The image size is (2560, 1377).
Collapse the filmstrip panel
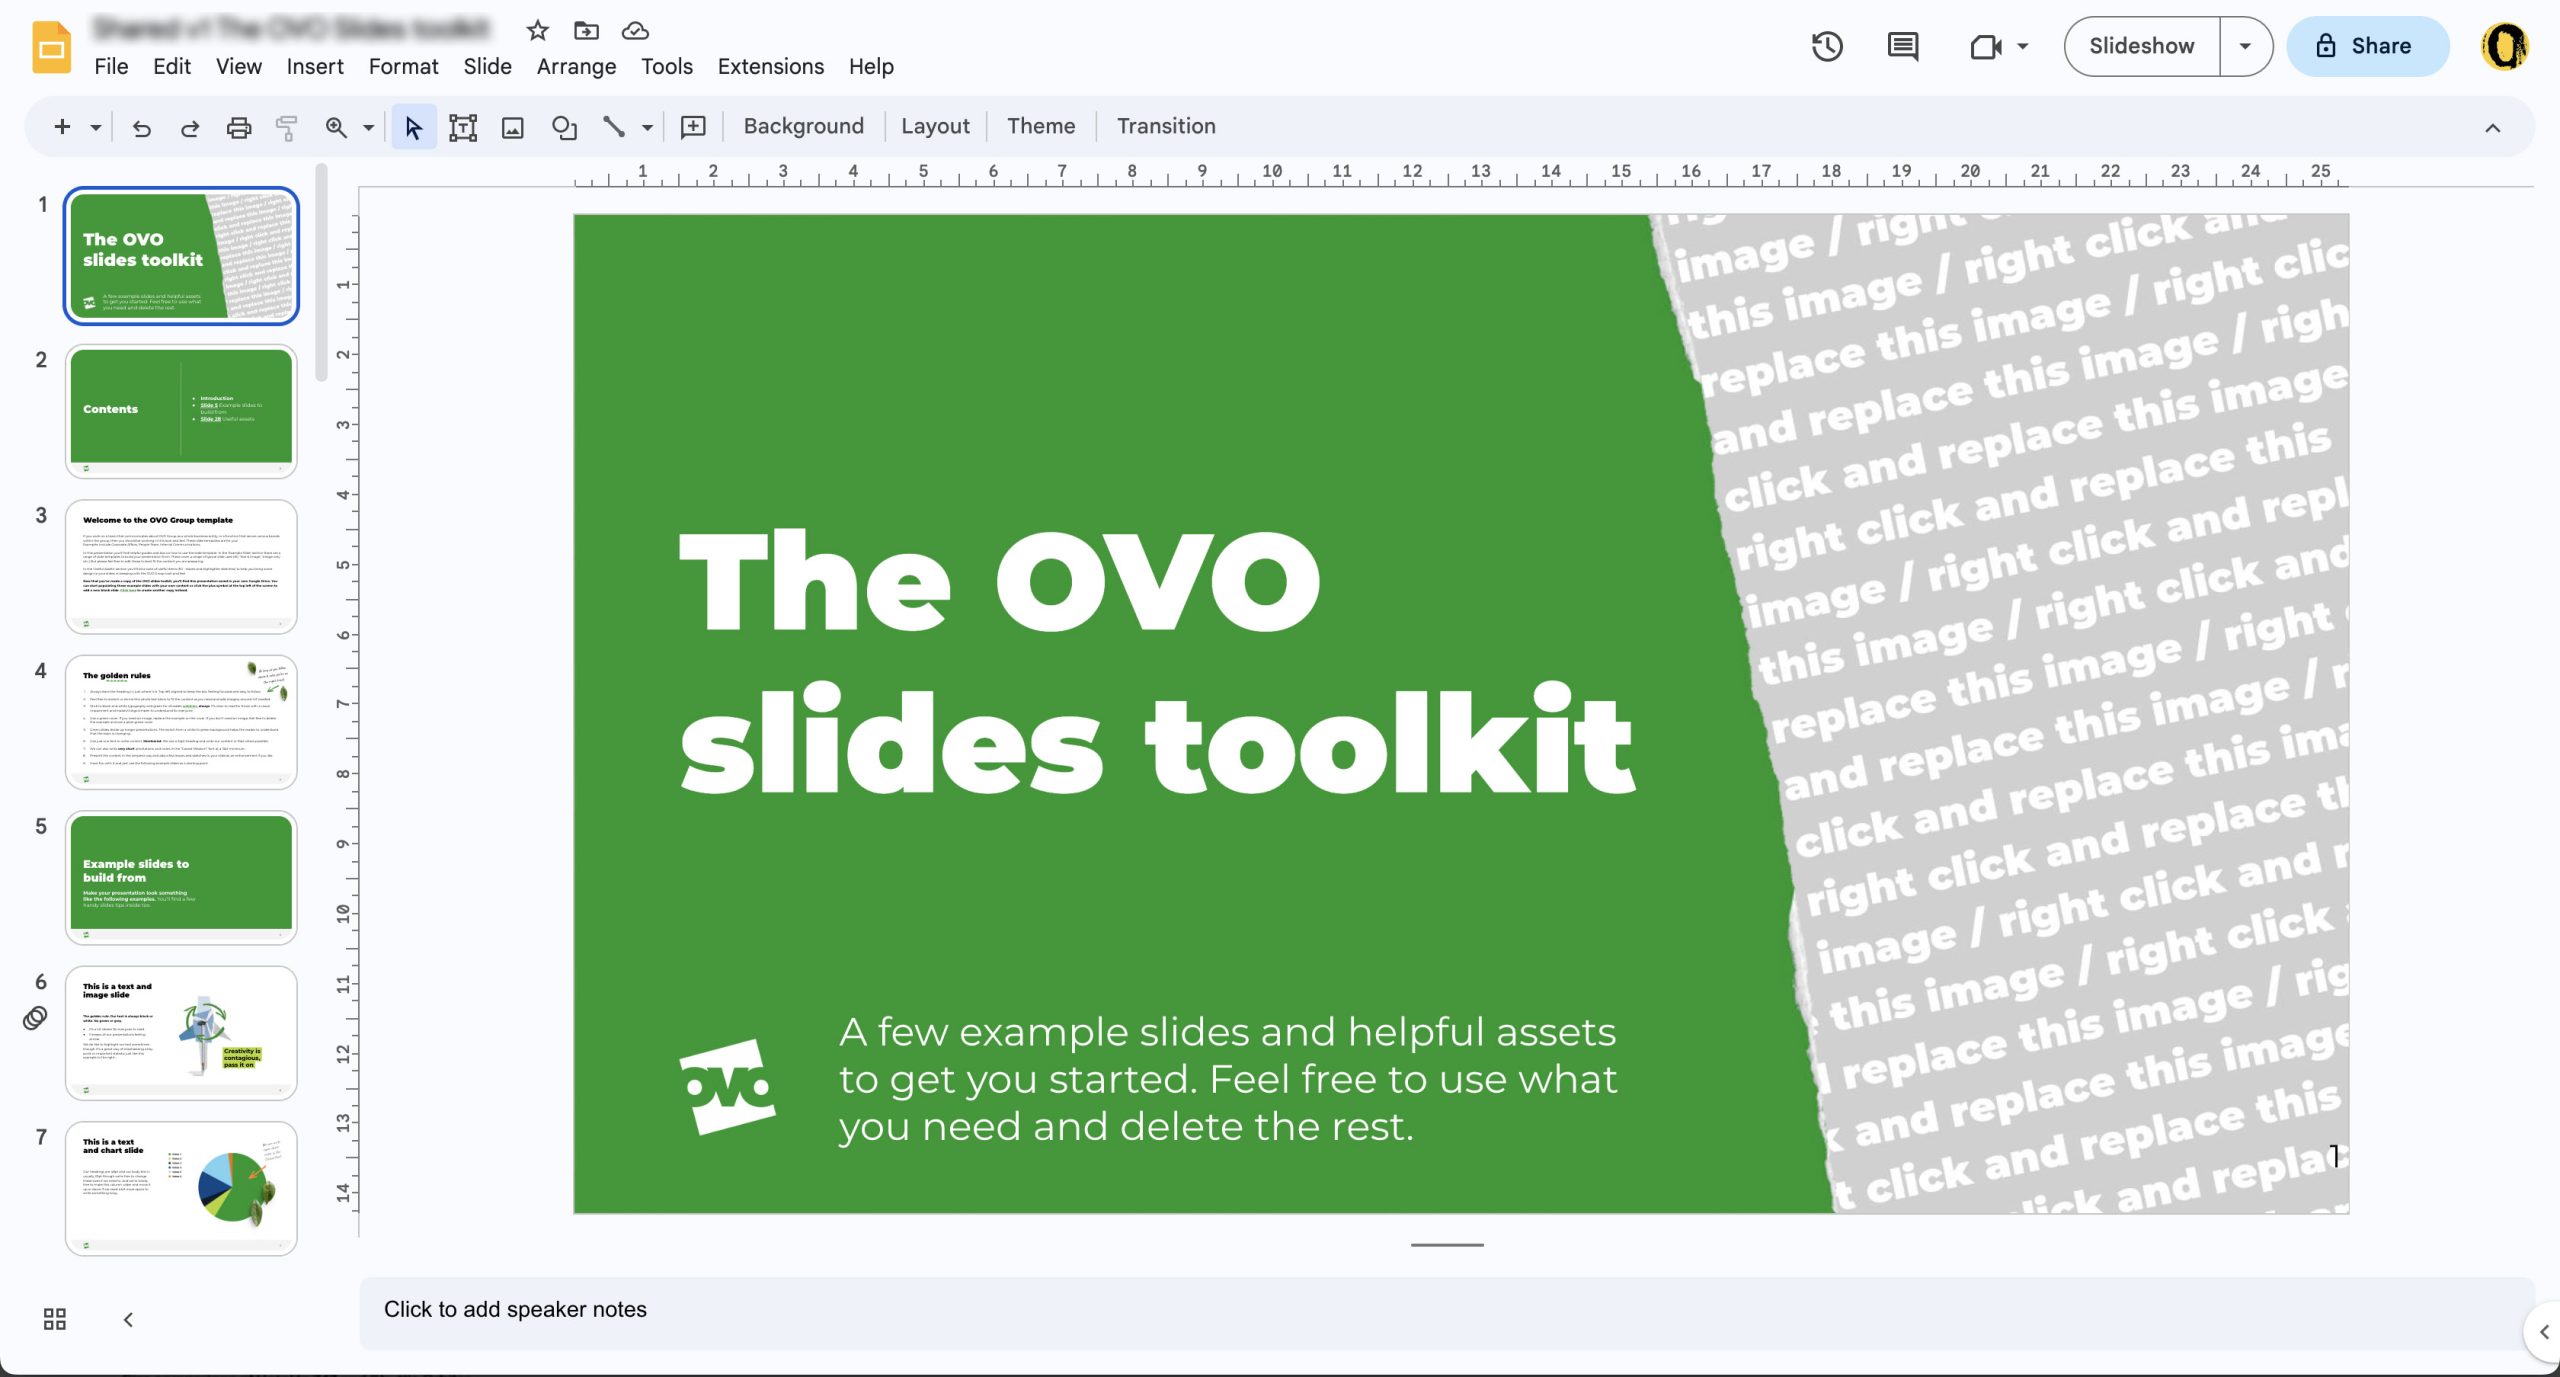[x=128, y=1319]
